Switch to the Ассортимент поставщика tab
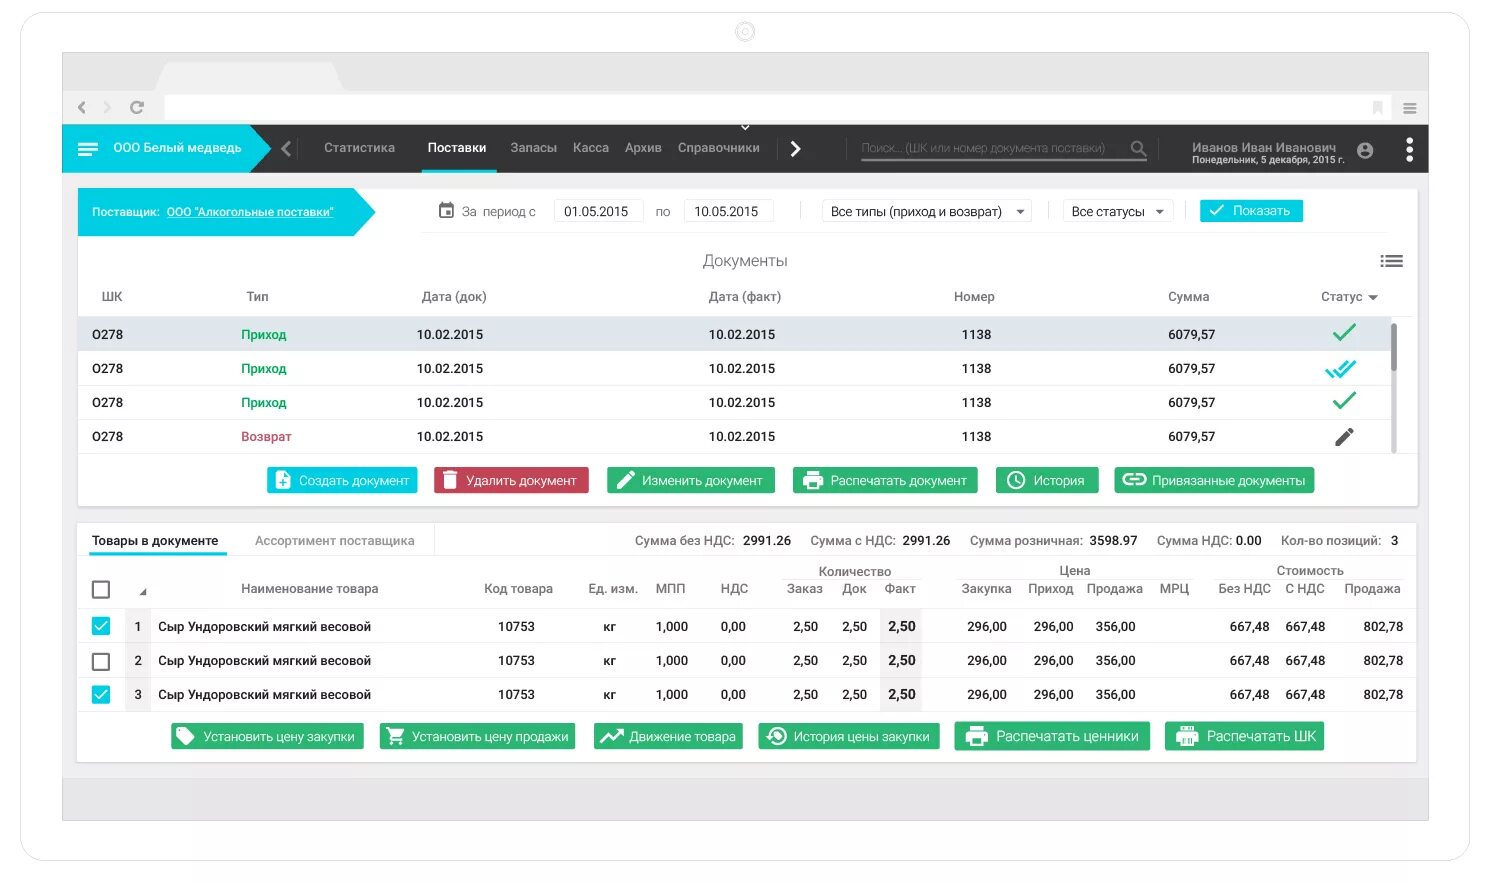The image size is (1491, 882). tap(334, 541)
